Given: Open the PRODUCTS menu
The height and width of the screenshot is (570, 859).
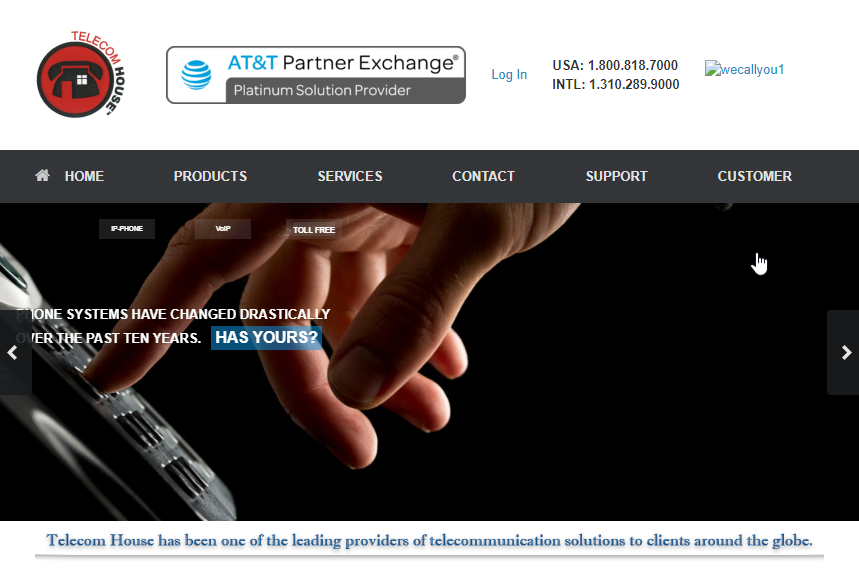Looking at the screenshot, I should coord(210,176).
